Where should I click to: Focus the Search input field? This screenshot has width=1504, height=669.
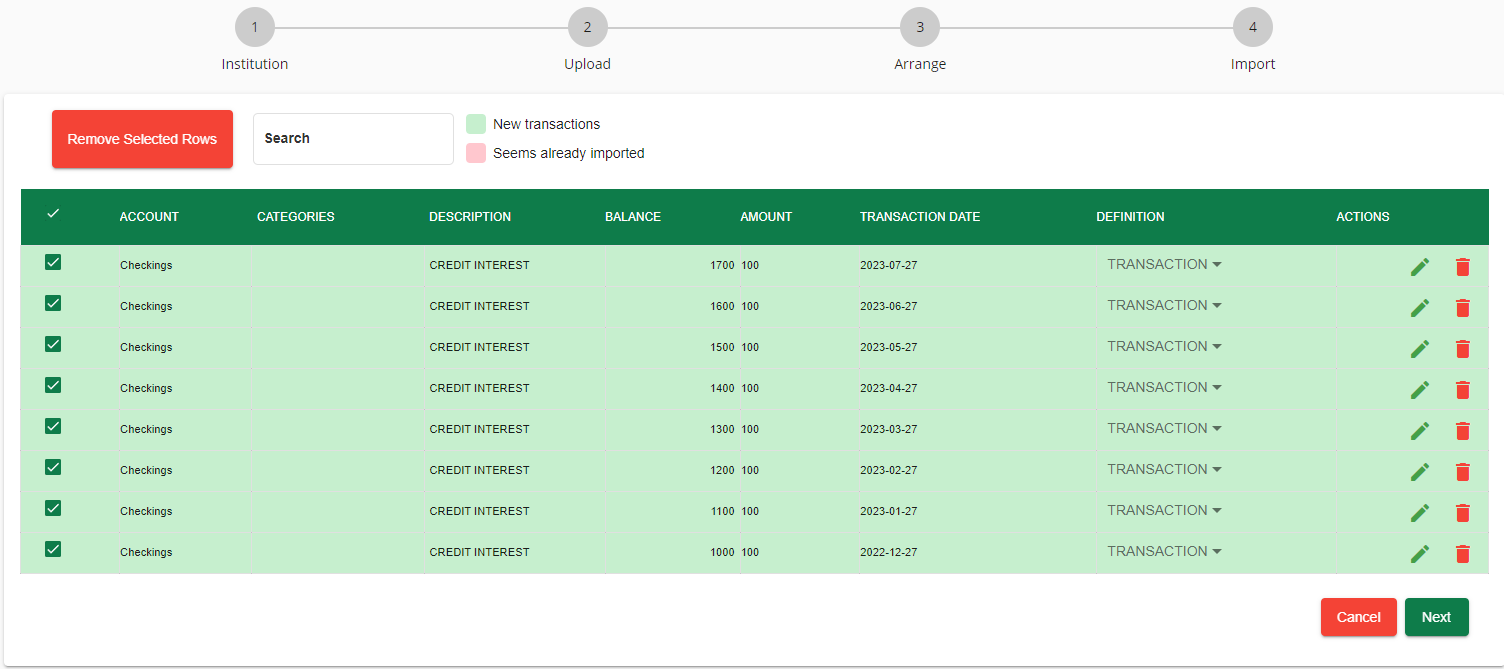pyautogui.click(x=353, y=139)
